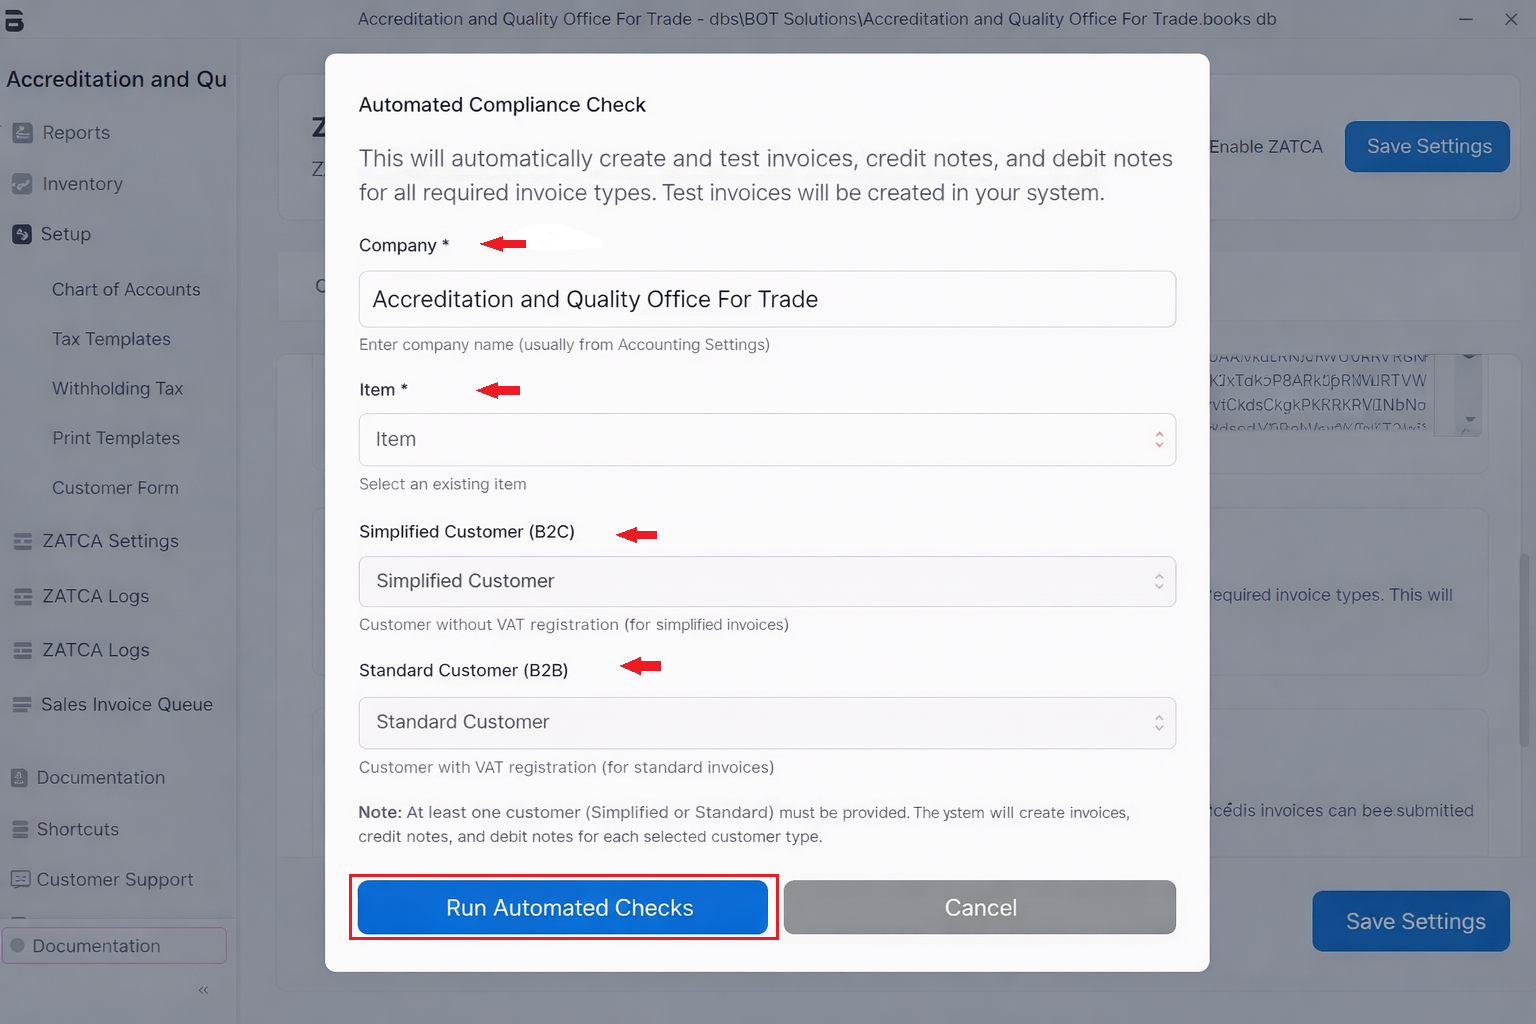Click the app logo in title bar
The width and height of the screenshot is (1536, 1024).
tap(14, 20)
